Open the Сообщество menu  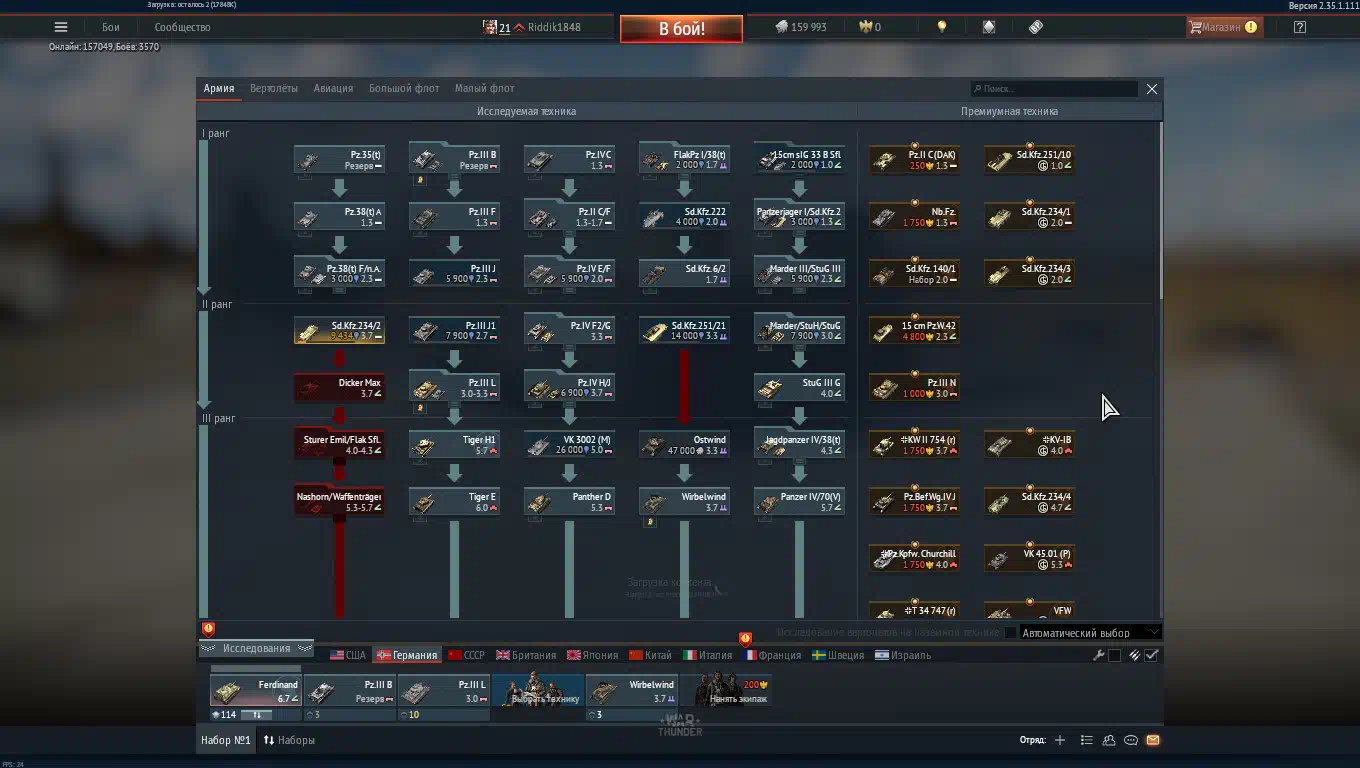click(x=182, y=27)
